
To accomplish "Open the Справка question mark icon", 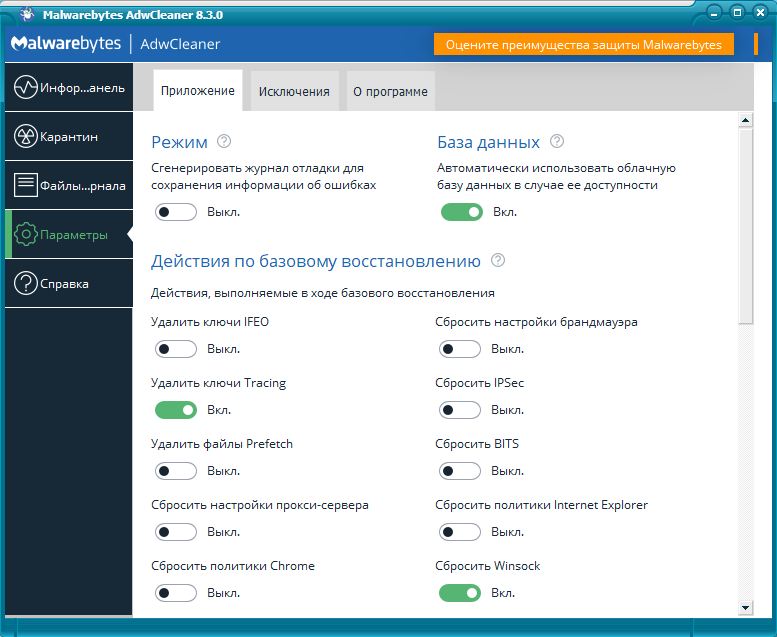I will pyautogui.click(x=26, y=284).
